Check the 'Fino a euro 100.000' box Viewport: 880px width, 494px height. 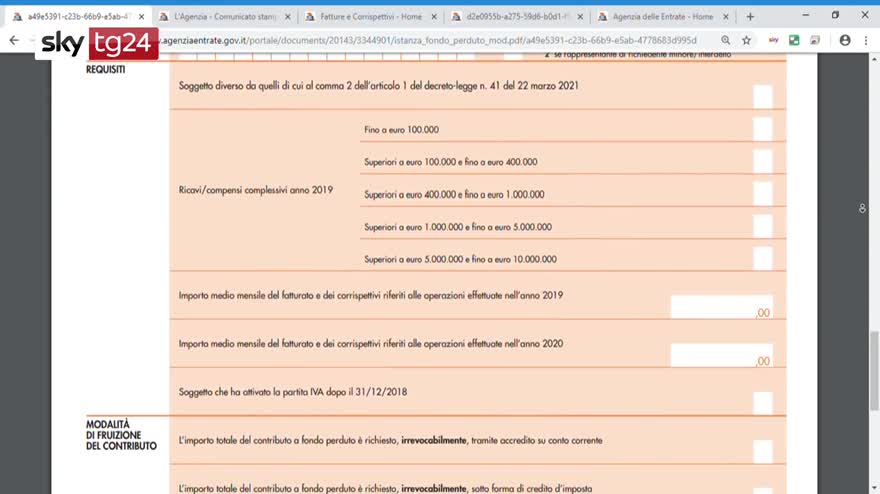762,129
